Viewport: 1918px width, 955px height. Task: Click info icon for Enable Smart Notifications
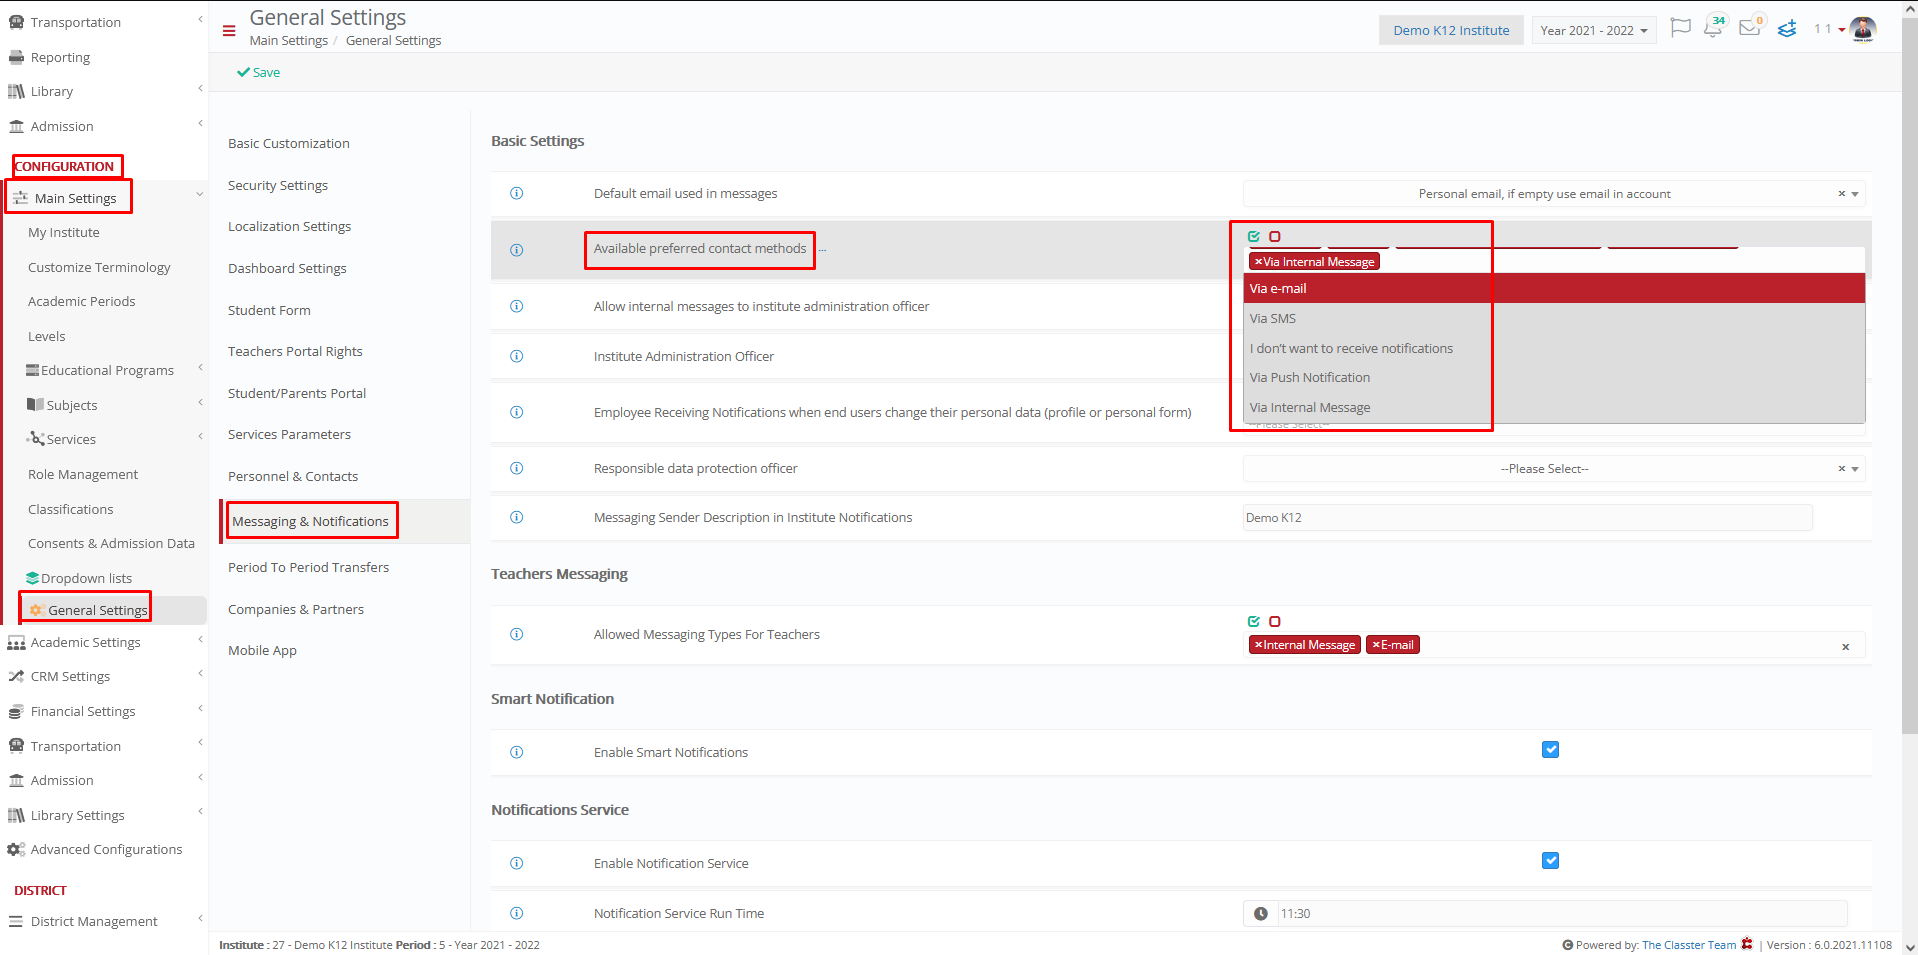tap(517, 752)
